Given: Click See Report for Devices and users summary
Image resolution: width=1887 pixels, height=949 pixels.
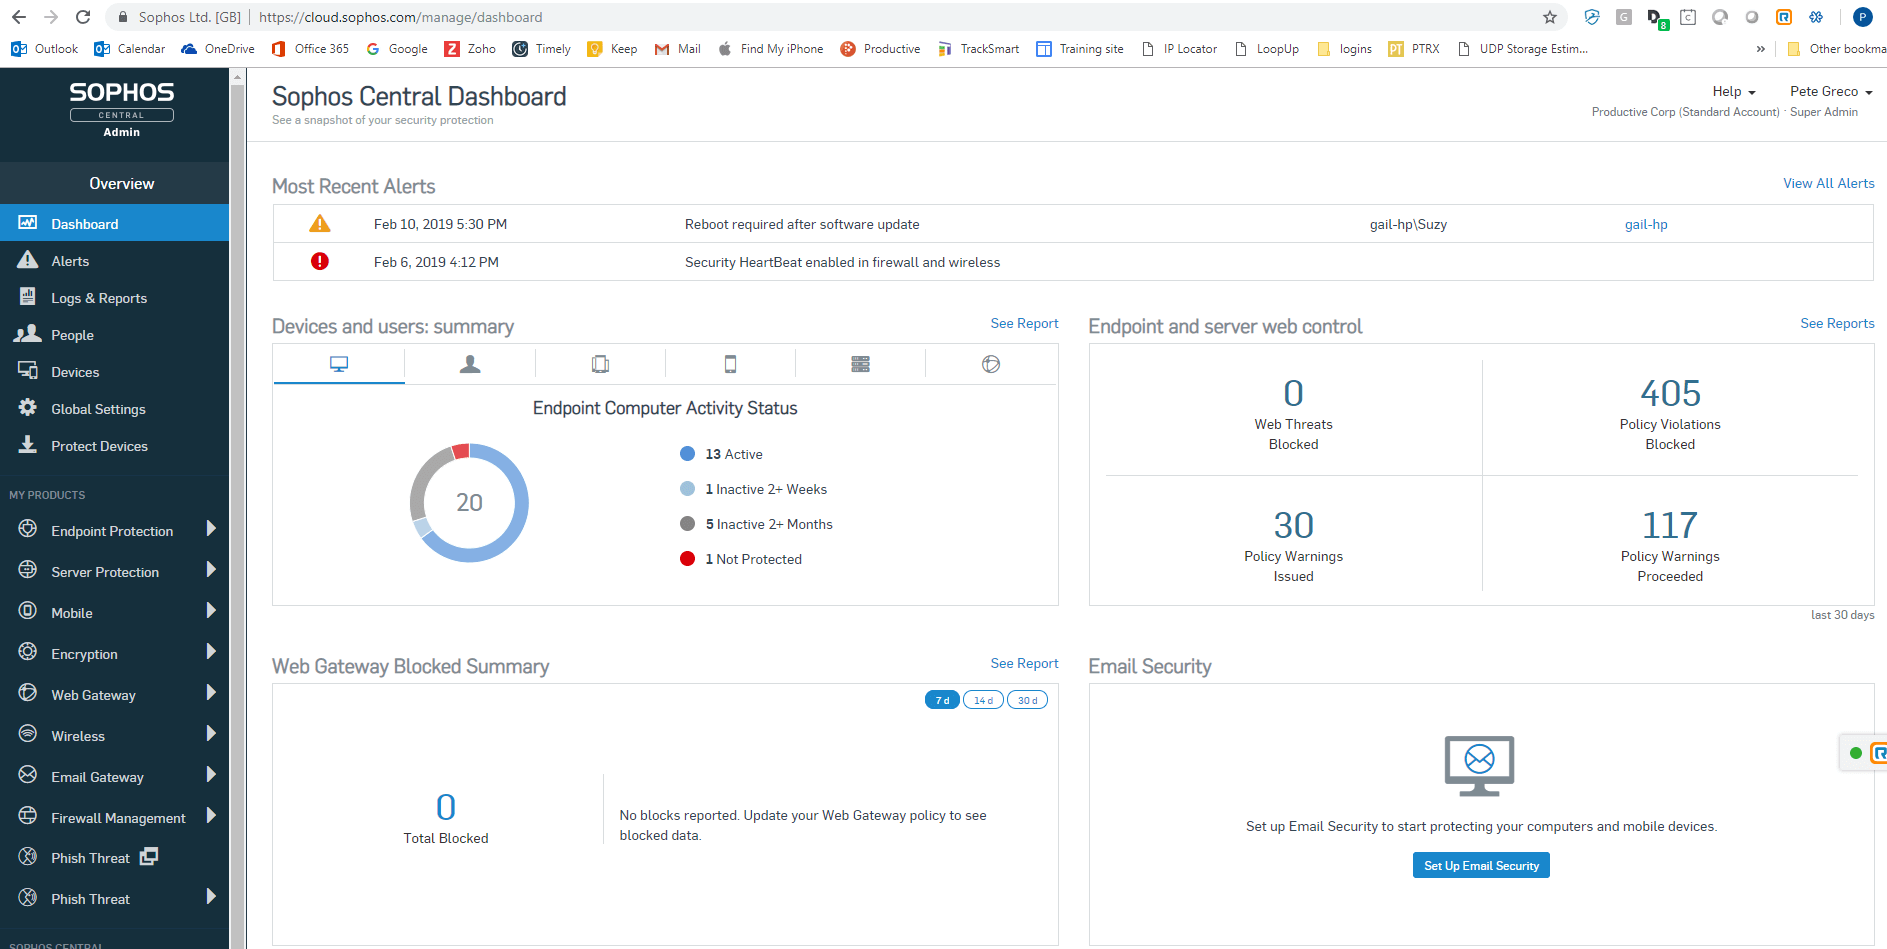Looking at the screenshot, I should point(1024,323).
